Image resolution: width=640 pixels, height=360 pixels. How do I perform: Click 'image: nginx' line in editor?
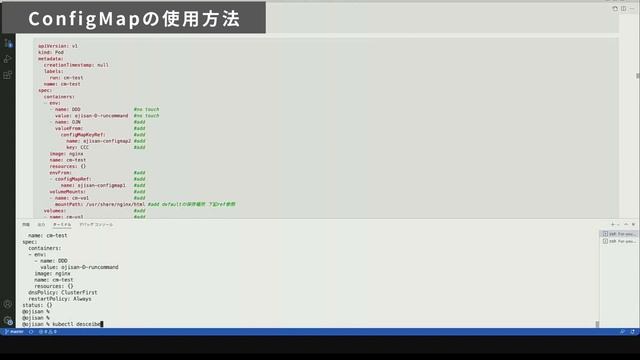(x=67, y=153)
